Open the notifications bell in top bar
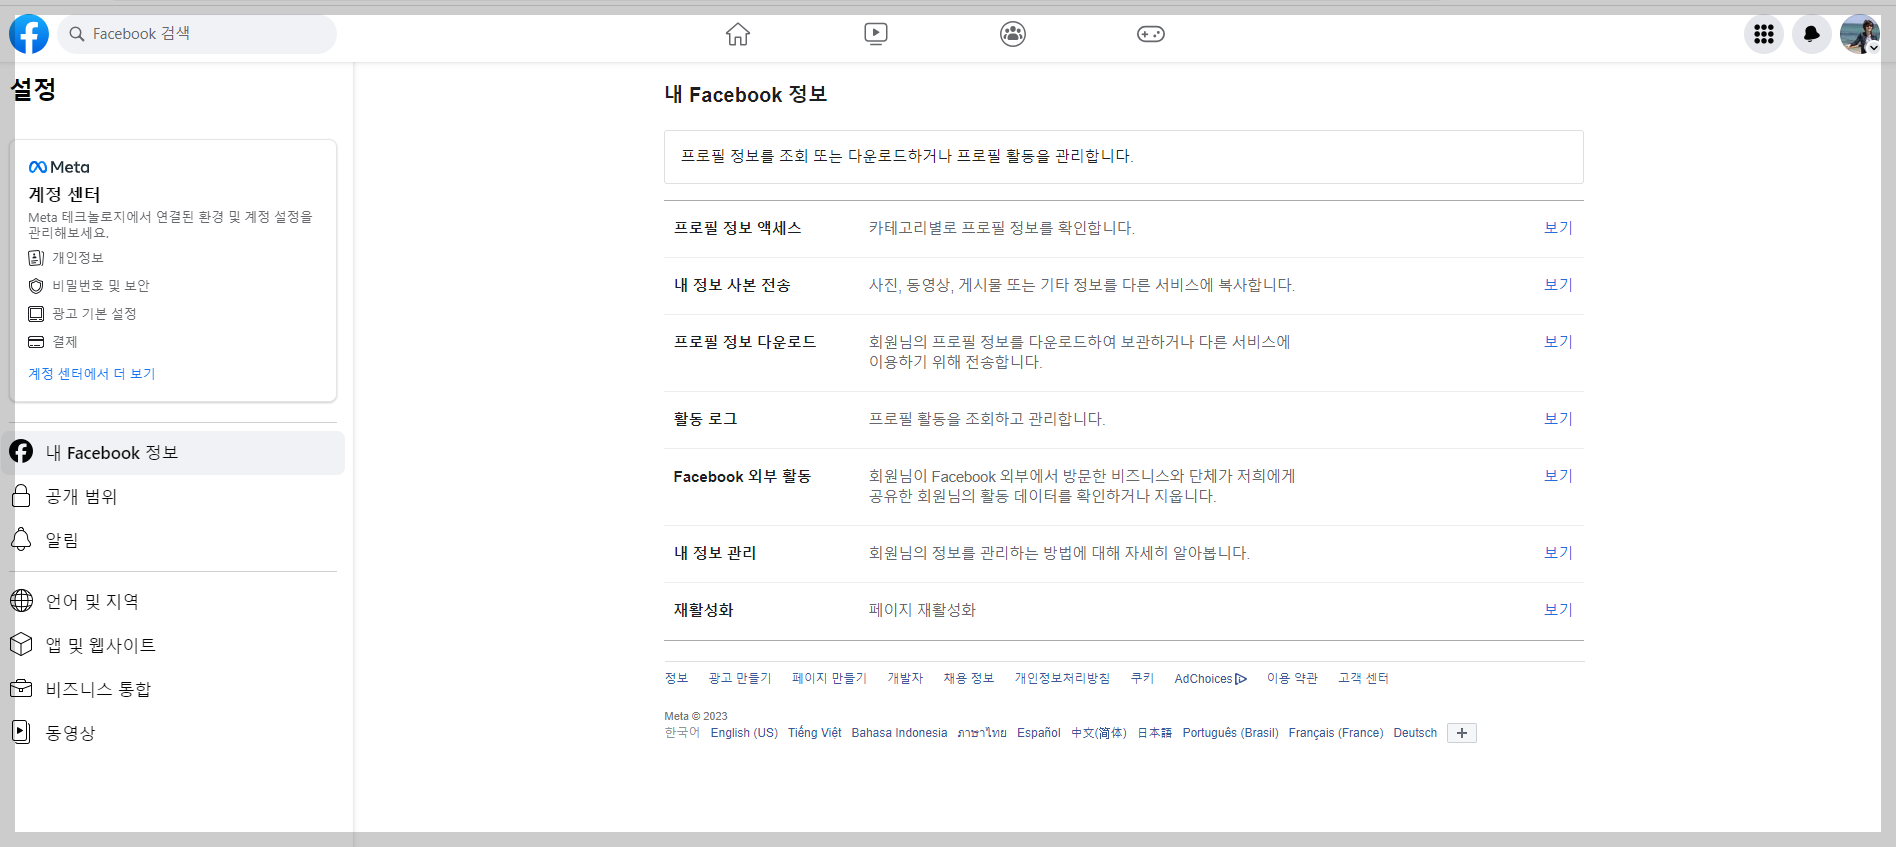Viewport: 1896px width, 847px height. tap(1812, 34)
